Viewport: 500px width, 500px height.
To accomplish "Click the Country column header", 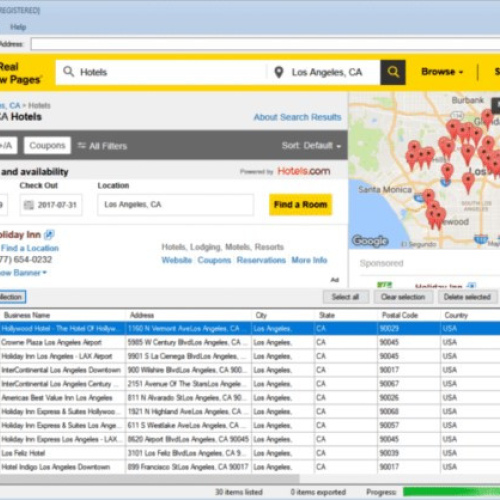I will 470,315.
